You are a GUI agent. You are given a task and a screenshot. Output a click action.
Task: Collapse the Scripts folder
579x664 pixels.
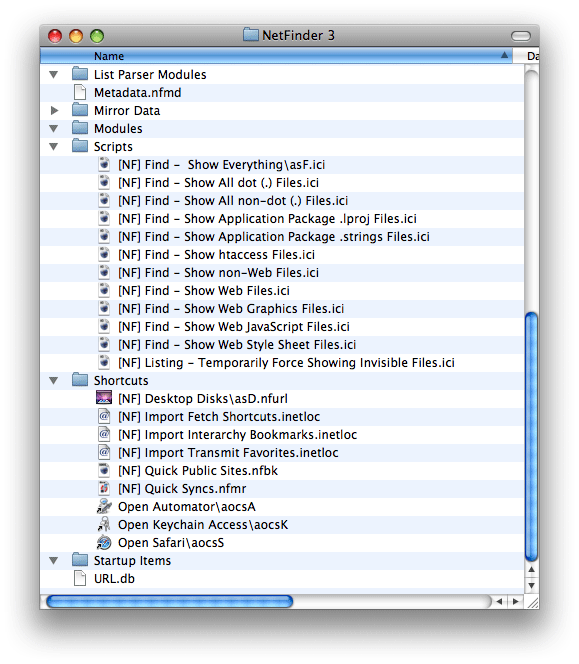click(x=53, y=147)
